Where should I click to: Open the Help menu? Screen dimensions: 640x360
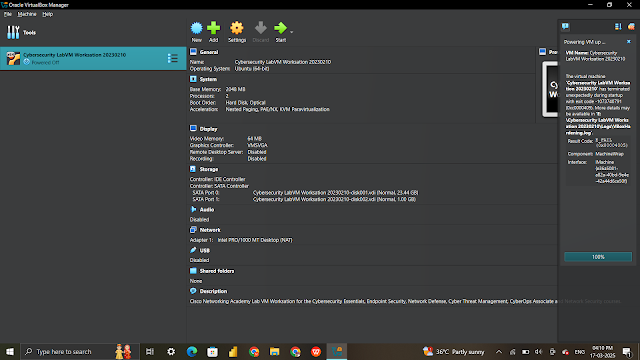tap(47, 14)
